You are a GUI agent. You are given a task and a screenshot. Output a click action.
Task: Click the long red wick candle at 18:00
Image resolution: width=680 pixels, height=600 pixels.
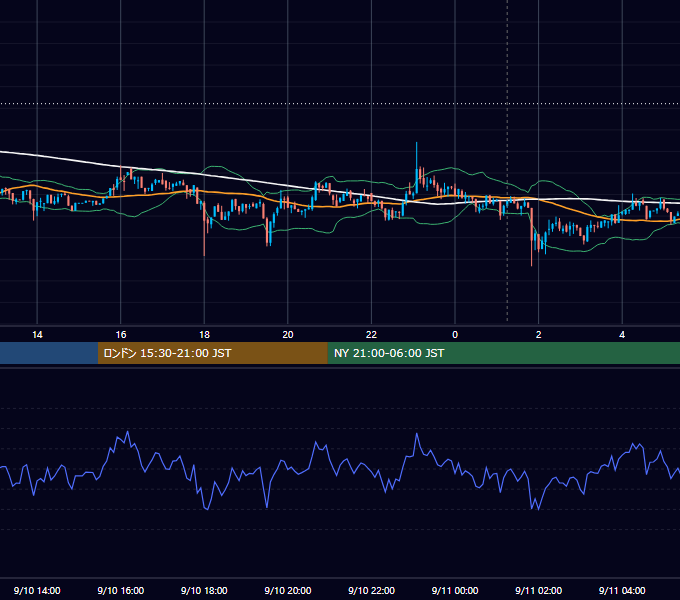(x=204, y=228)
